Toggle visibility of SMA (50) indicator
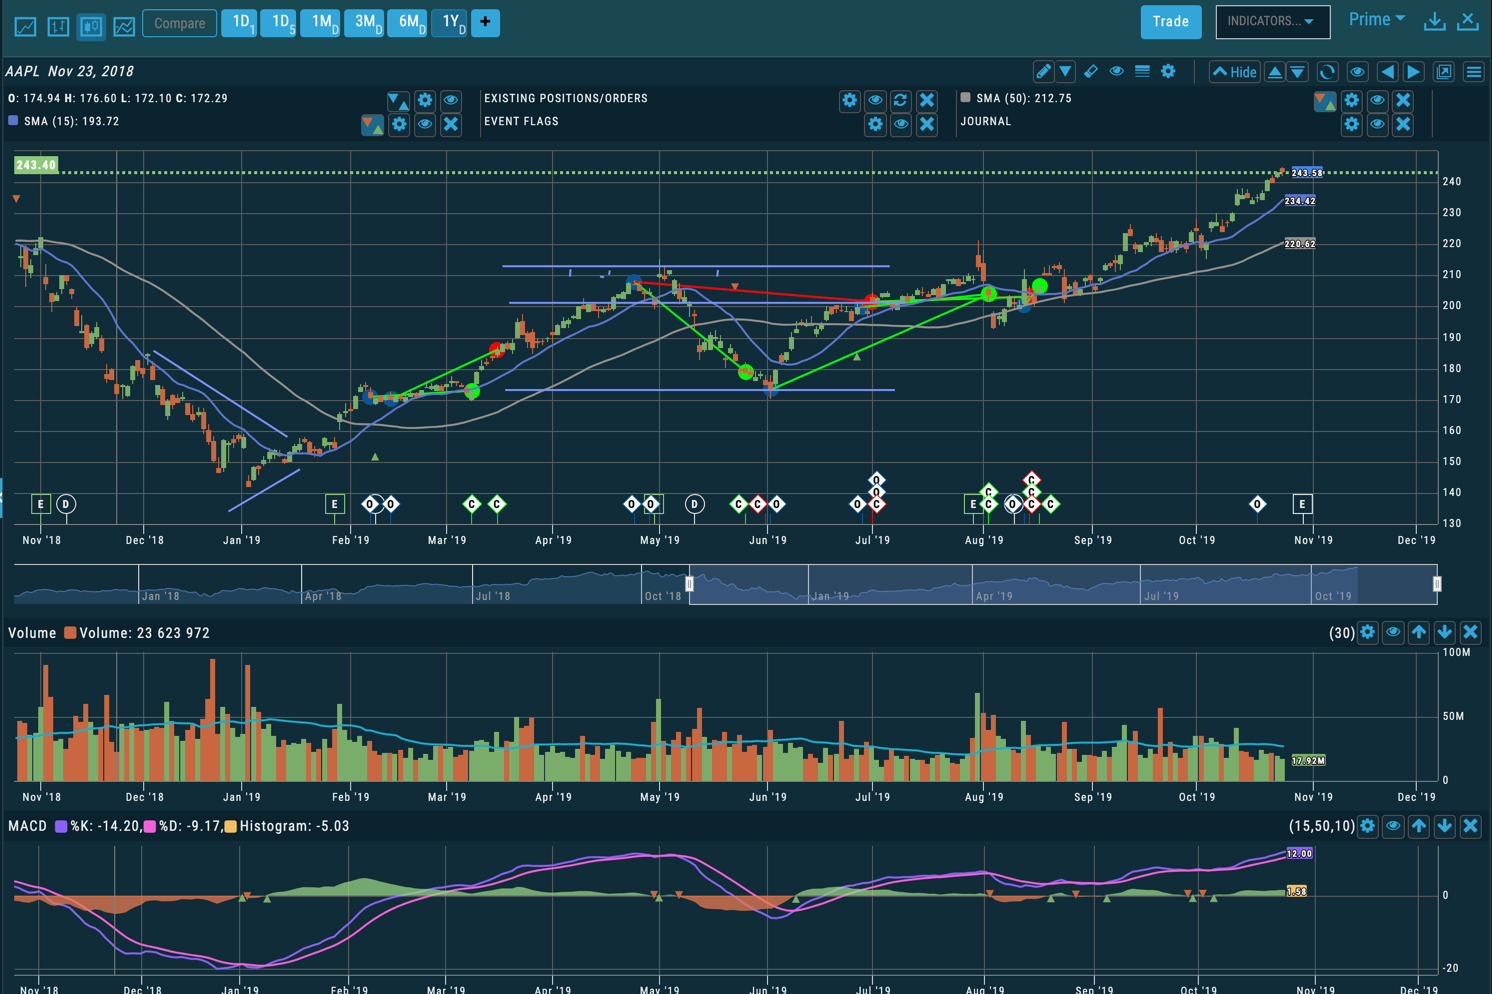The width and height of the screenshot is (1492, 994). [x=1377, y=100]
